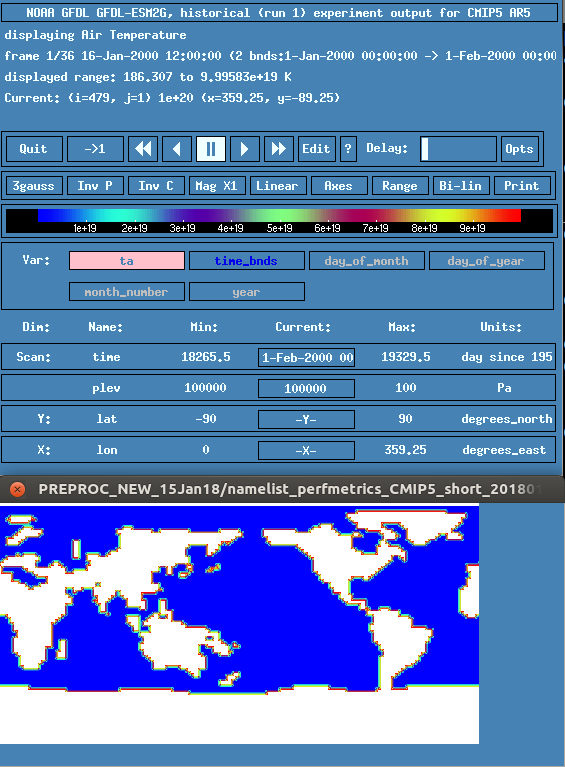Image resolution: width=565 pixels, height=767 pixels.
Task: Click the time current value 1-Feb-2000 field
Action: point(306,357)
